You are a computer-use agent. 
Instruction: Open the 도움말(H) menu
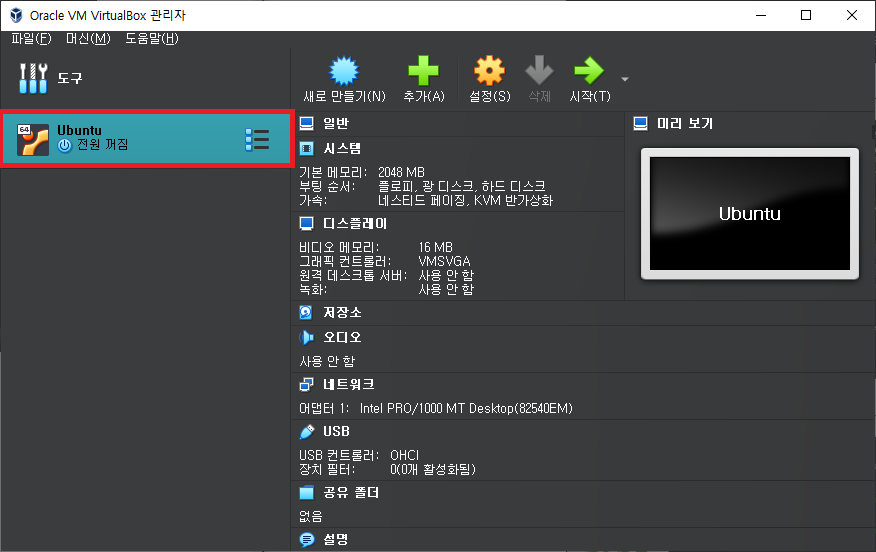[152, 39]
